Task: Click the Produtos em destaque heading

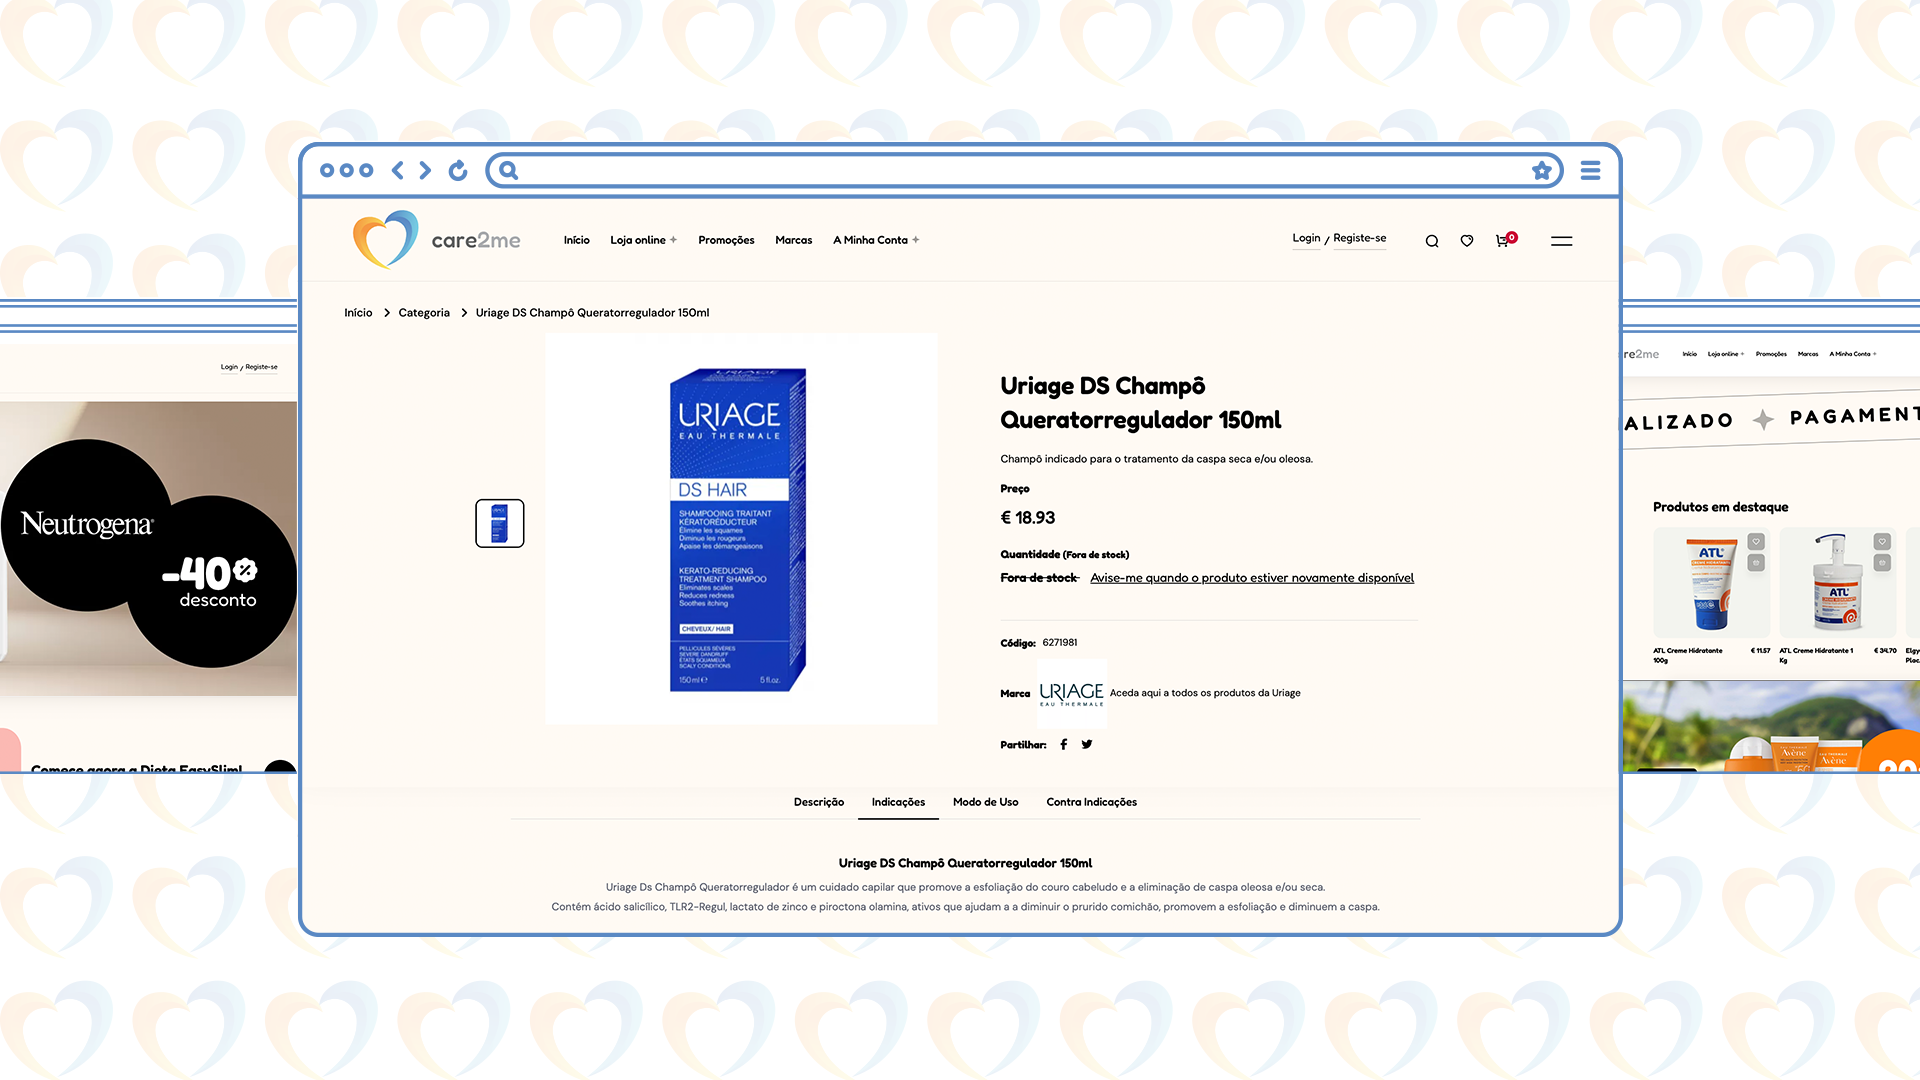Action: 1720,507
